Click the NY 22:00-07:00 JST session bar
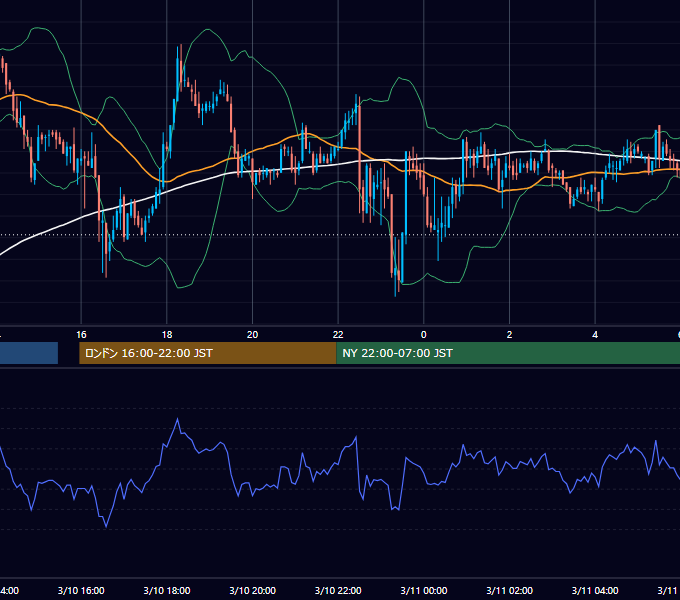This screenshot has width=680, height=600. point(508,353)
